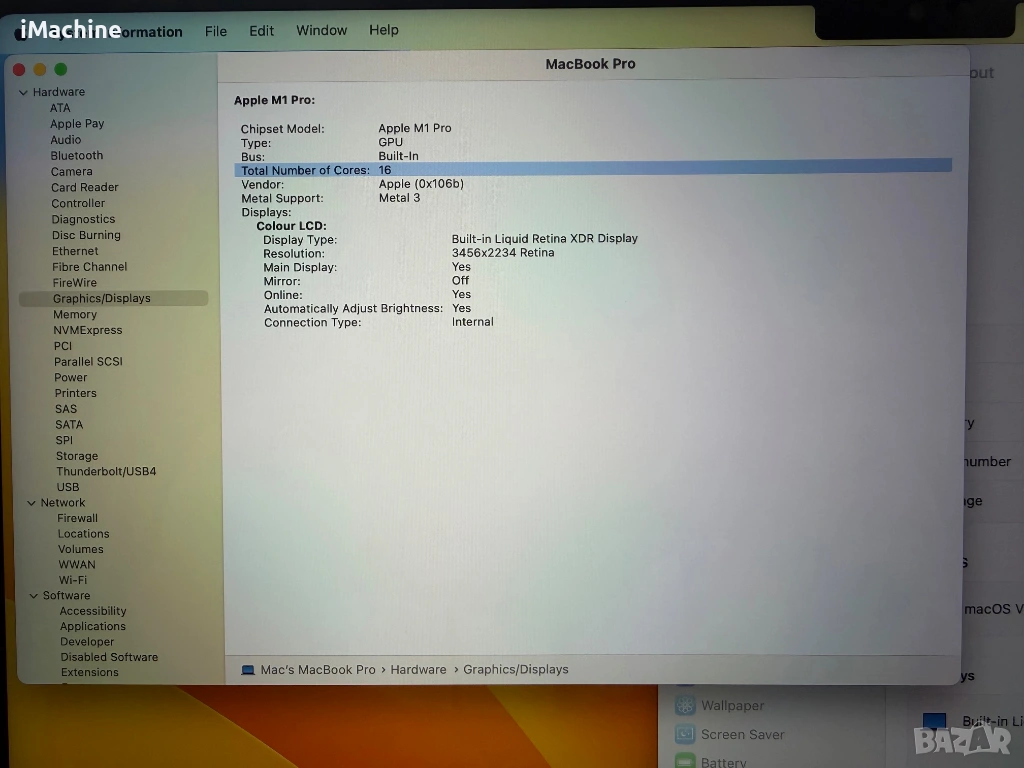Viewport: 1024px width, 768px height.
Task: Open Wi-Fi under the Network section
Action: (73, 580)
